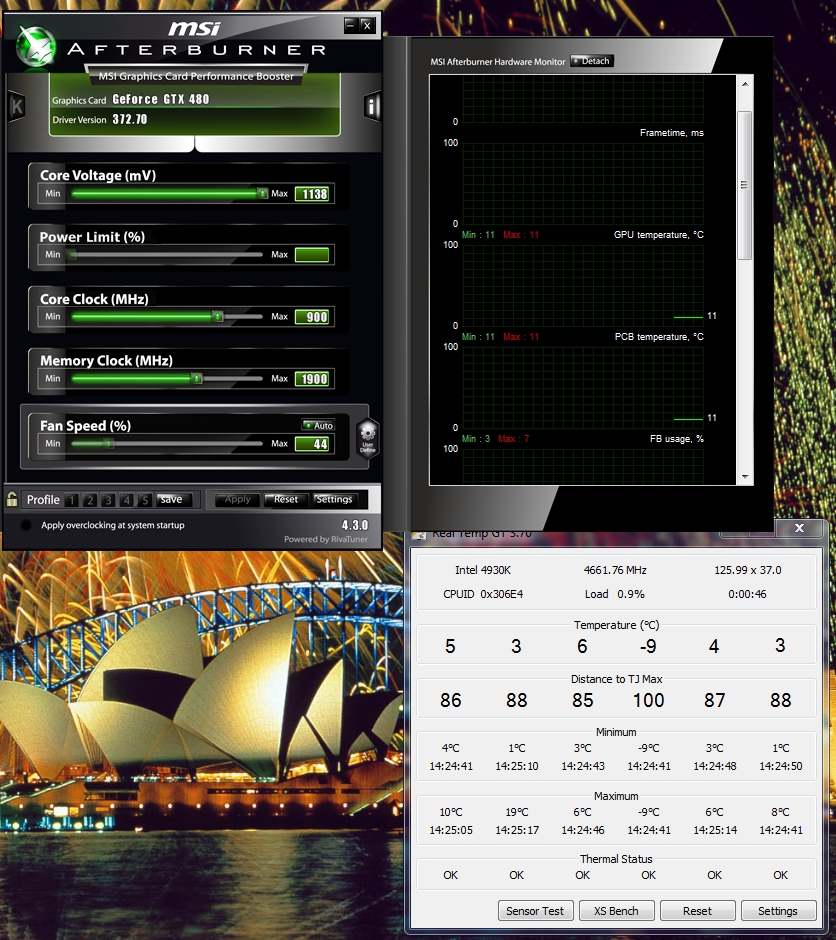Click the hardware monitor scroll down arrow

click(745, 477)
